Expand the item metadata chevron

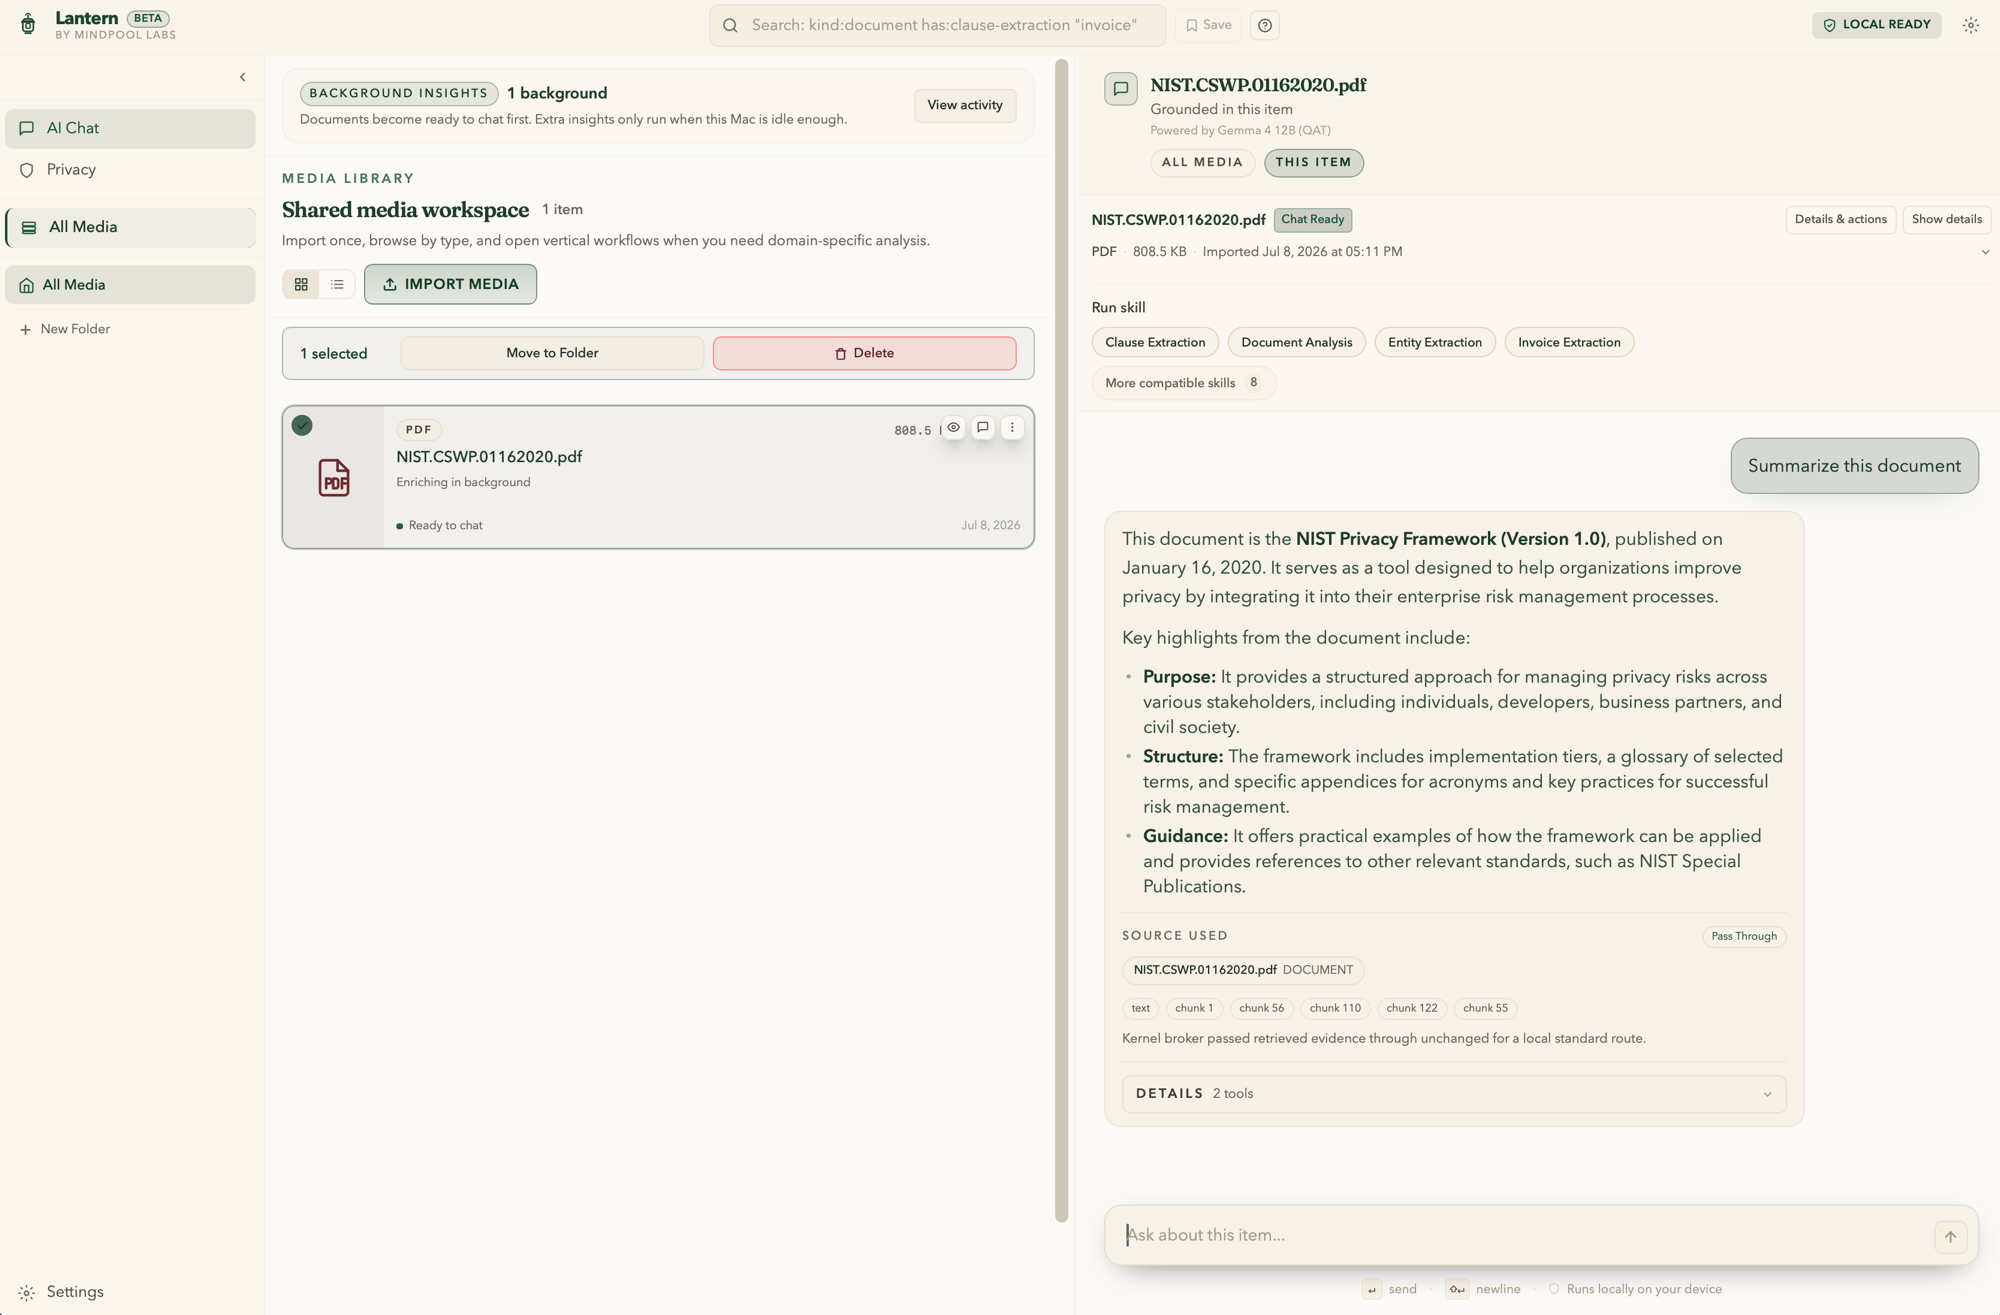(x=1985, y=253)
